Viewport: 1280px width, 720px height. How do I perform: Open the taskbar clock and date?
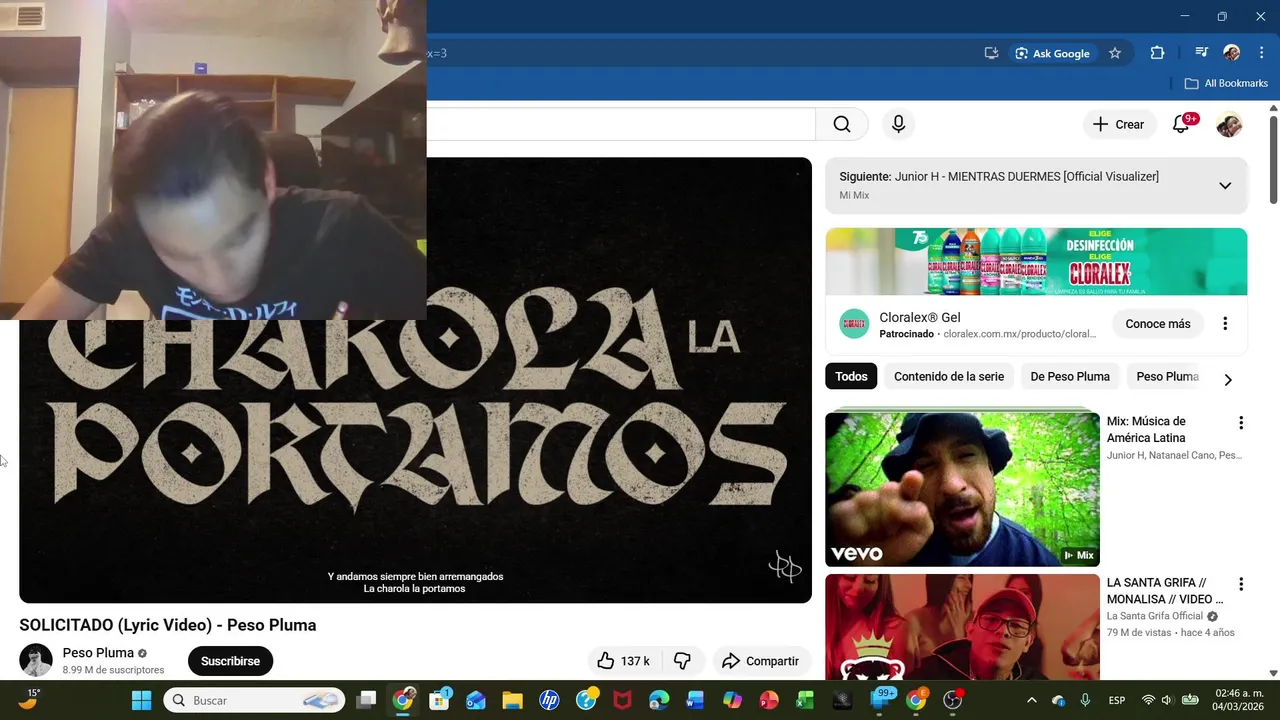pyautogui.click(x=1239, y=700)
